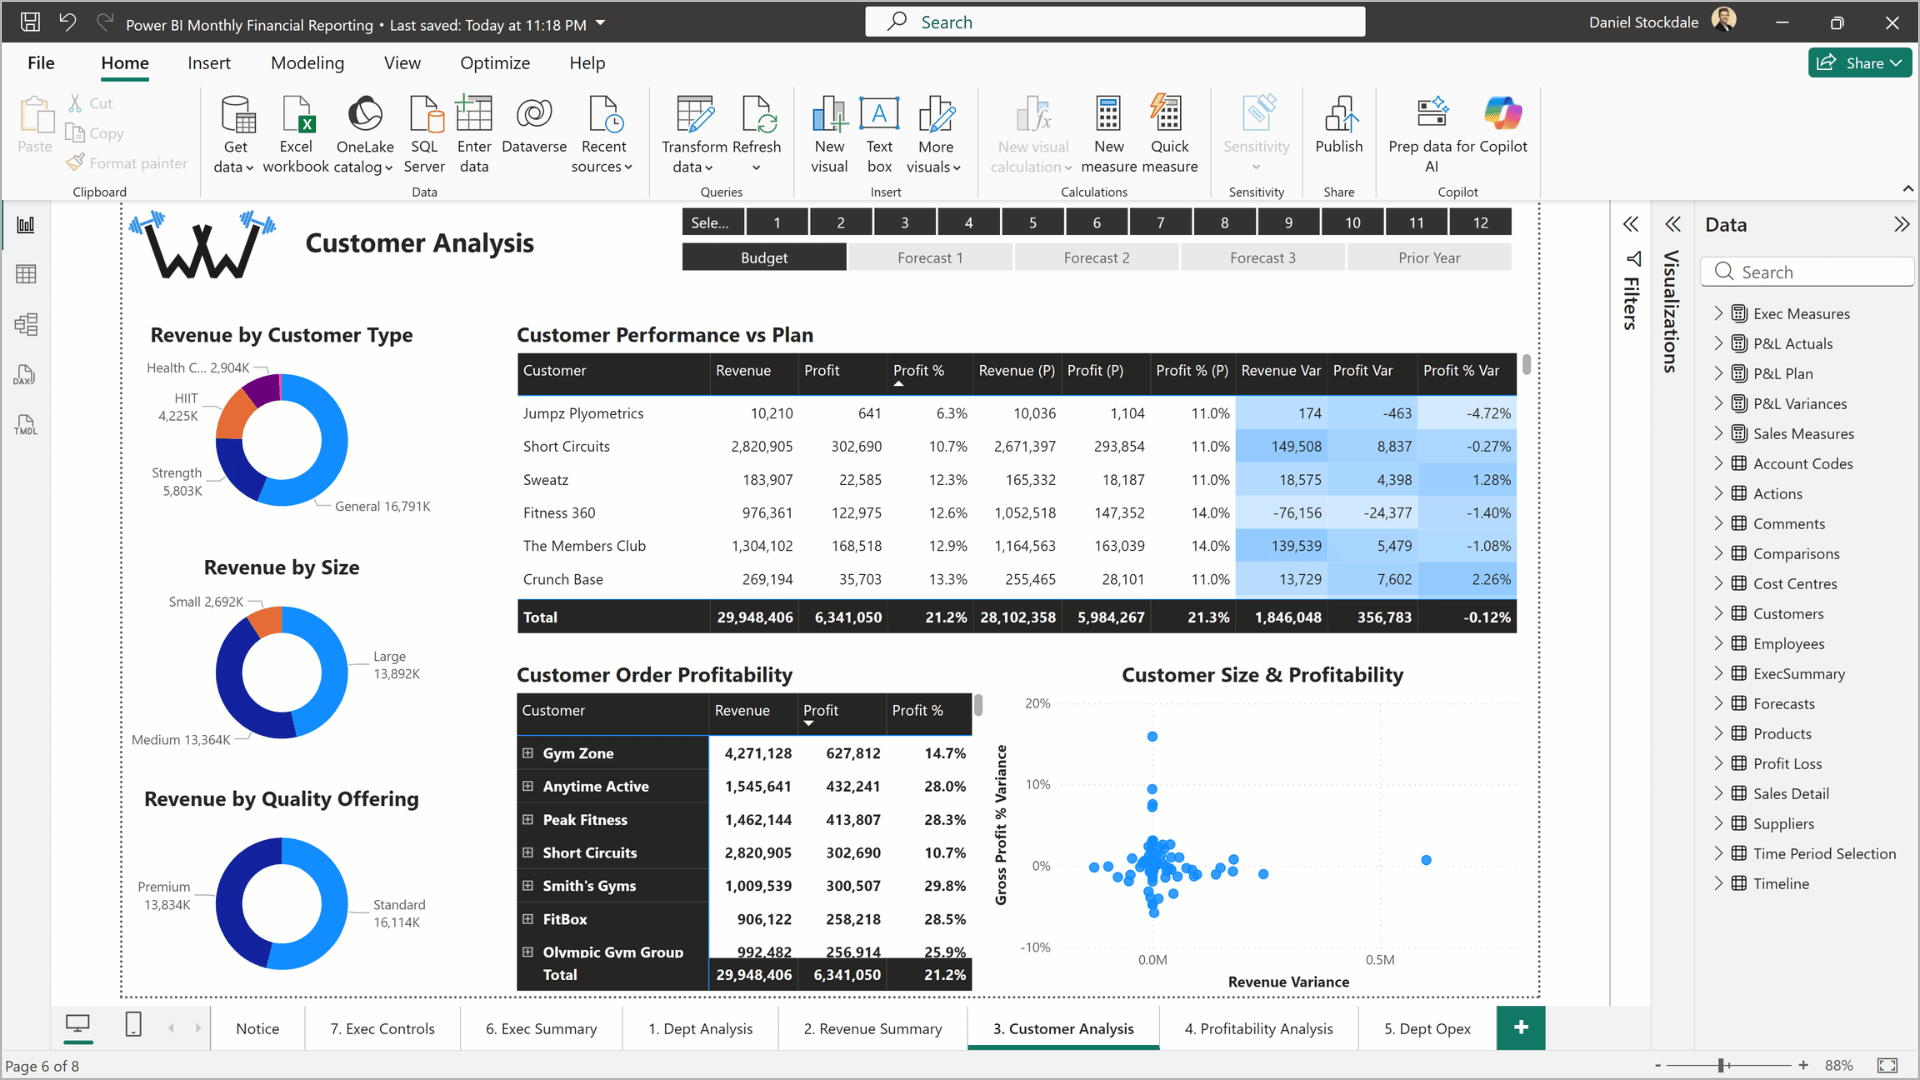Image resolution: width=1920 pixels, height=1080 pixels.
Task: Select the Forecast 1 slicer option
Action: [930, 258]
